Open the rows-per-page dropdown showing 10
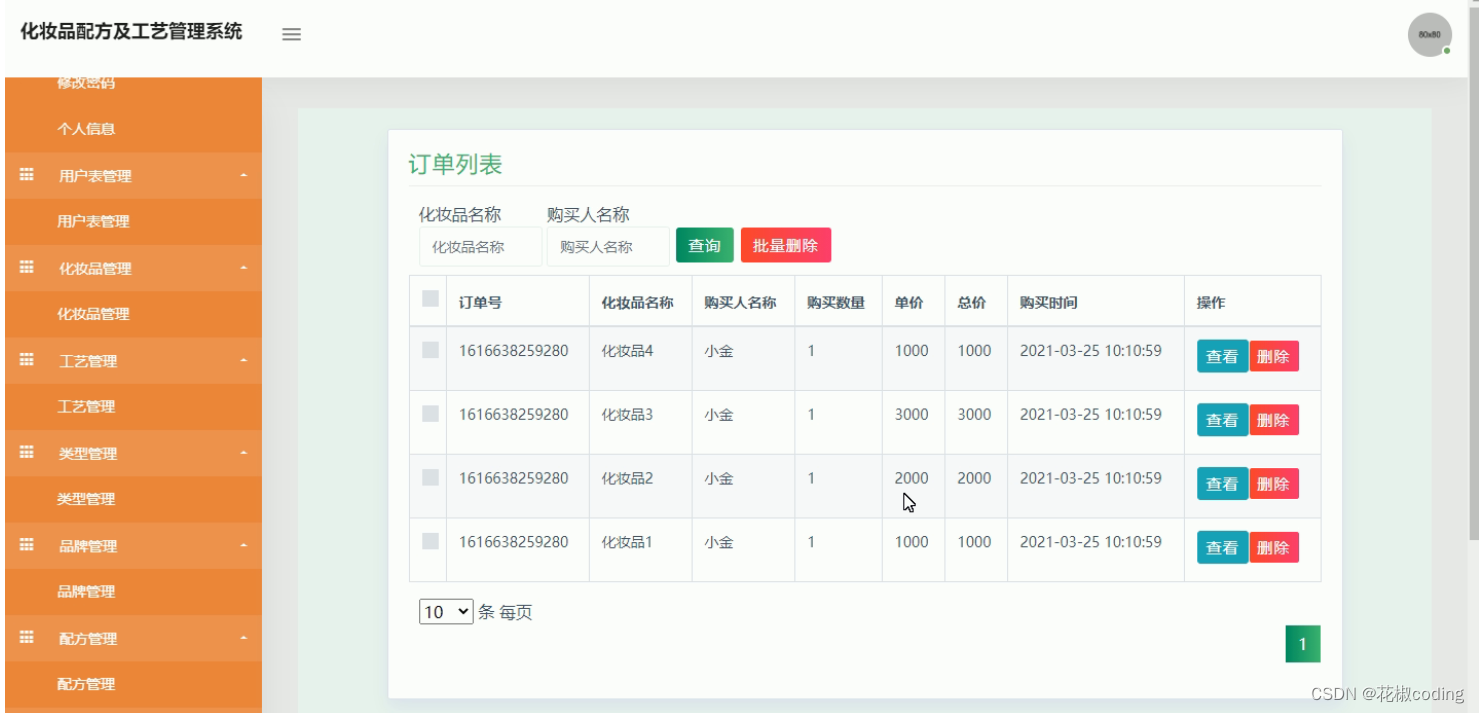 click(x=446, y=612)
